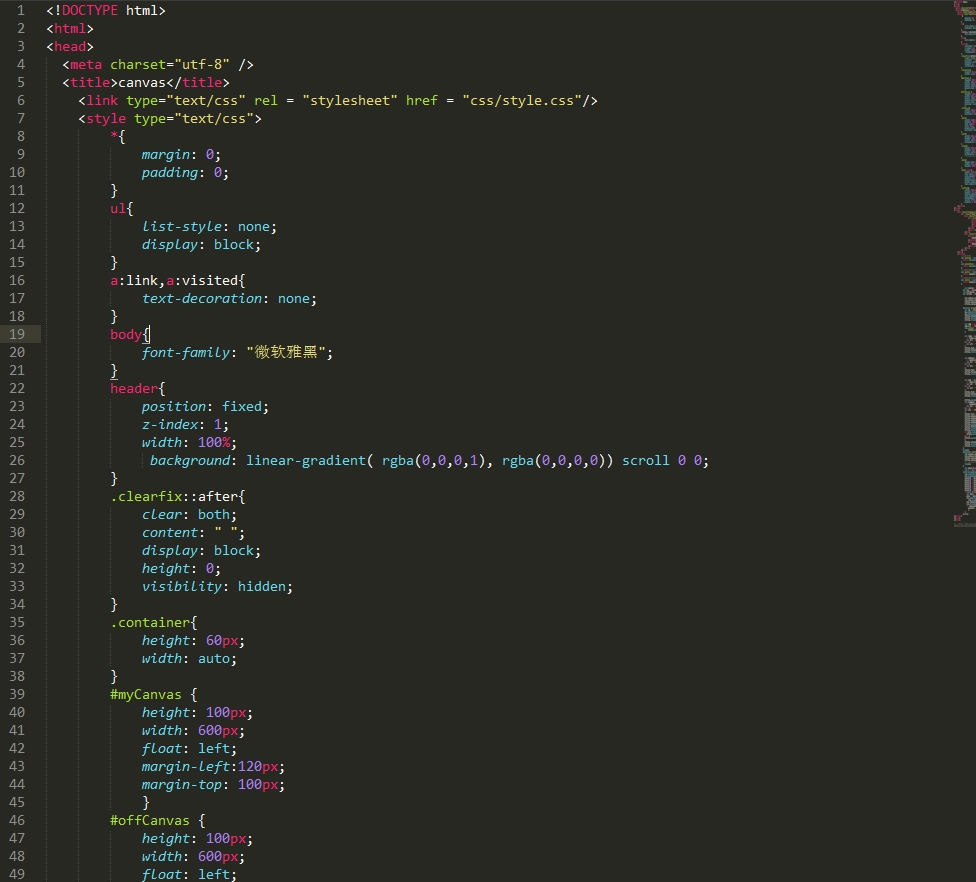Click the '<html>' tag on line 2
Image resolution: width=976 pixels, height=882 pixels.
[x=70, y=29]
